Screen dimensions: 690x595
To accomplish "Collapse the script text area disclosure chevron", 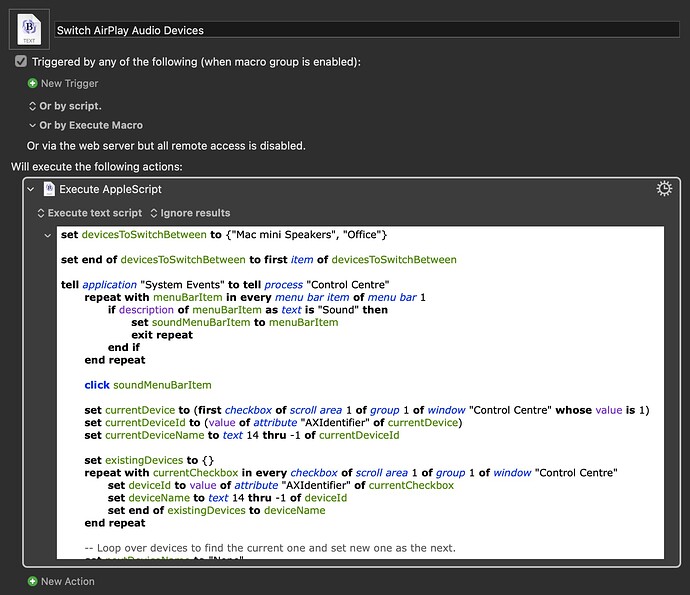I will [x=48, y=235].
